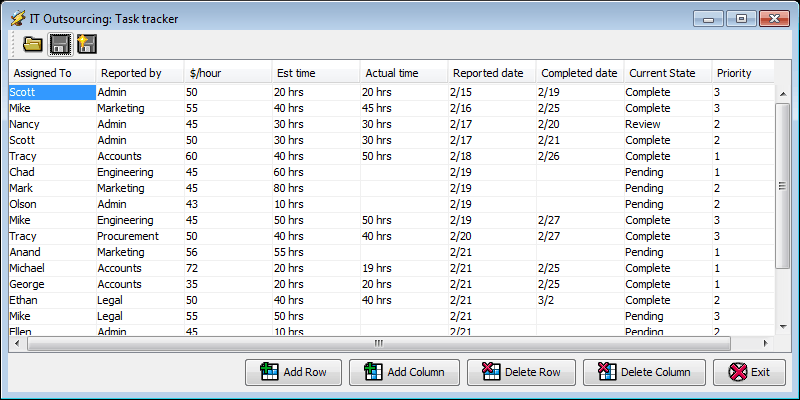Click the app icon in the title bar

click(18, 19)
